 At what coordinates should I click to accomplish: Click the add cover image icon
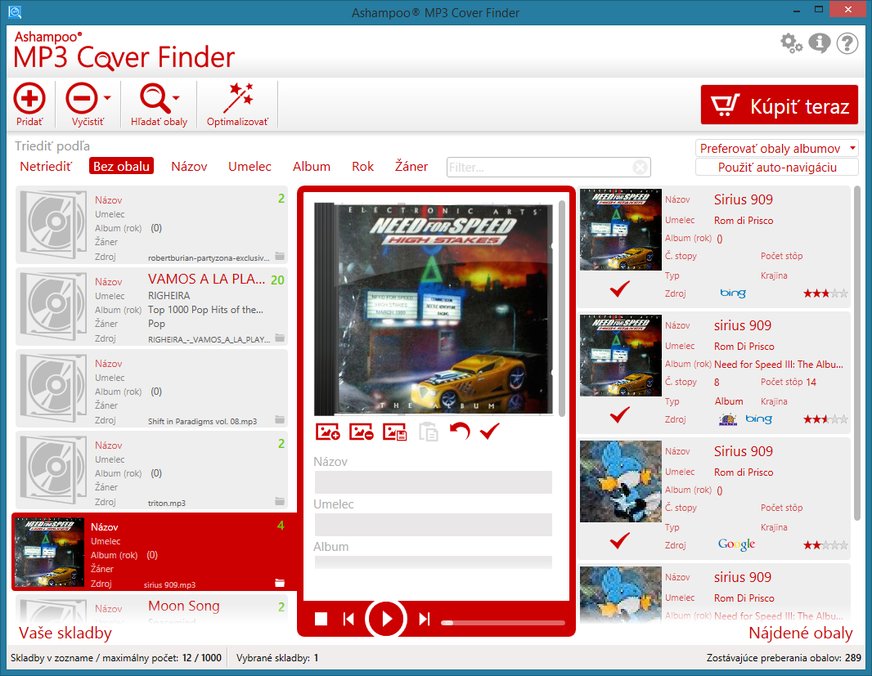point(328,432)
